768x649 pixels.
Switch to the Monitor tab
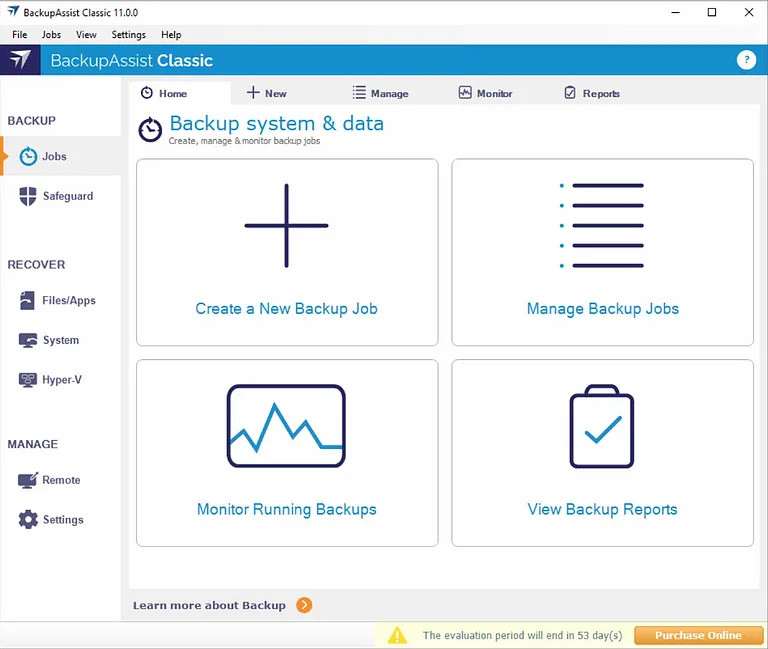(485, 93)
